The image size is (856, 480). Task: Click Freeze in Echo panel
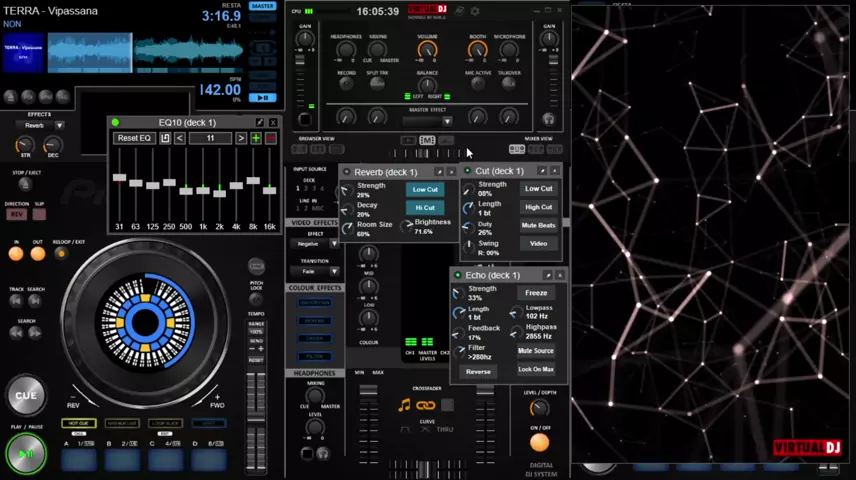(536, 293)
